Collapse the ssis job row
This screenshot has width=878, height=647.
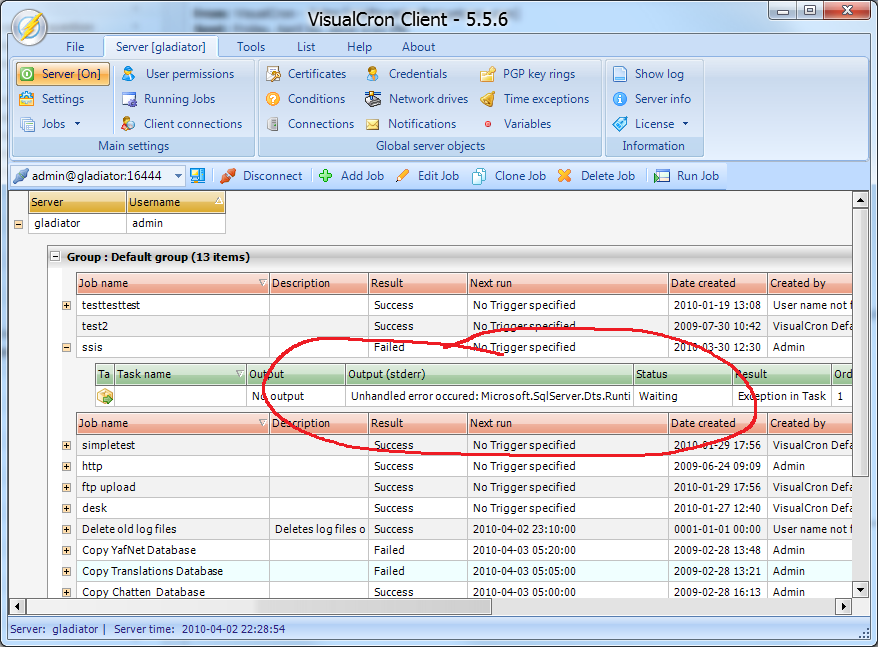click(x=67, y=348)
